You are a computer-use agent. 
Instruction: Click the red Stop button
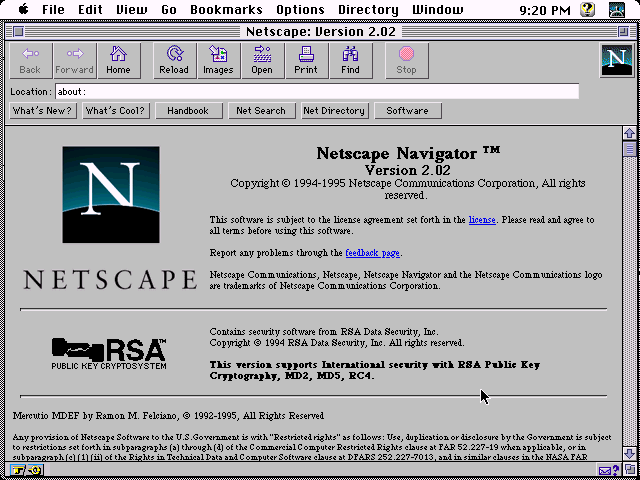(407, 60)
